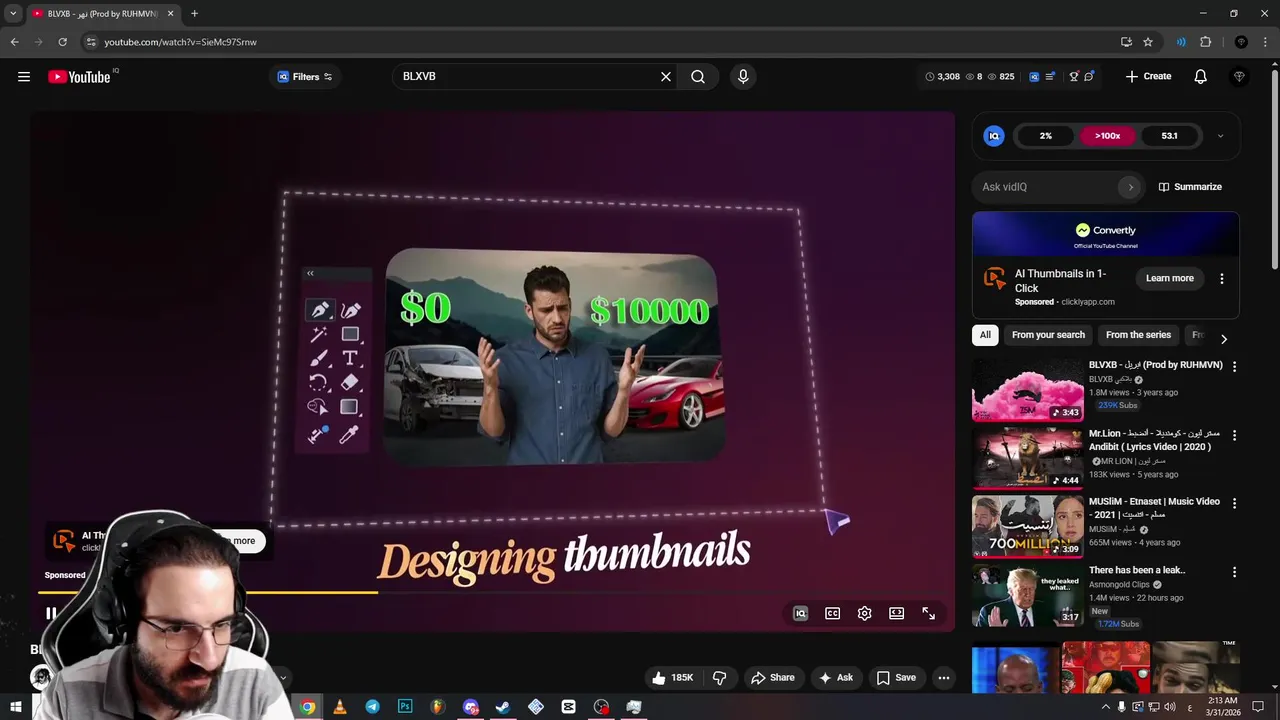Click the Create button
Screen dimensions: 1280x720
click(x=1148, y=76)
